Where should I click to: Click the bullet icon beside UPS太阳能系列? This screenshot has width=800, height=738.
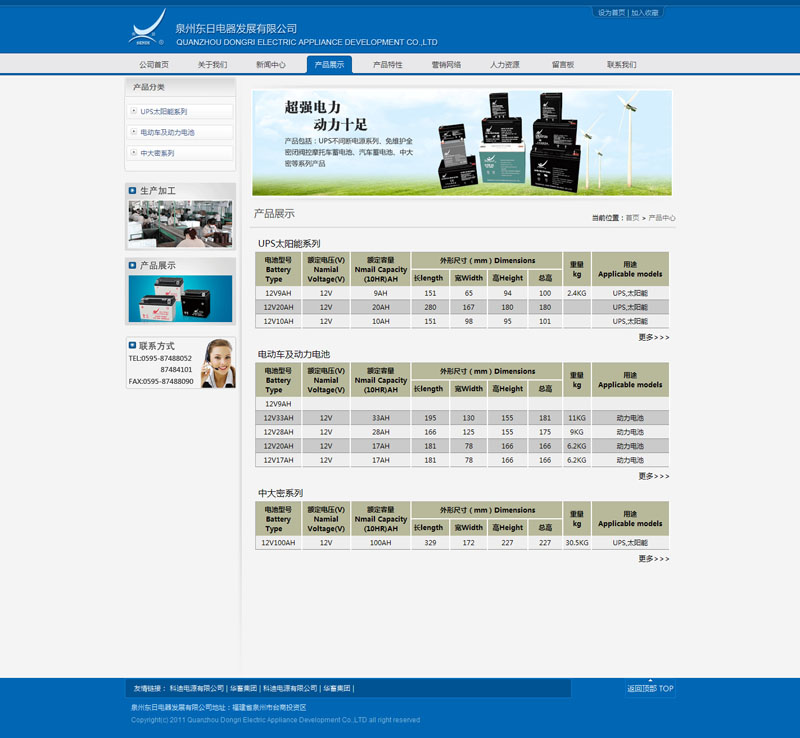(134, 111)
